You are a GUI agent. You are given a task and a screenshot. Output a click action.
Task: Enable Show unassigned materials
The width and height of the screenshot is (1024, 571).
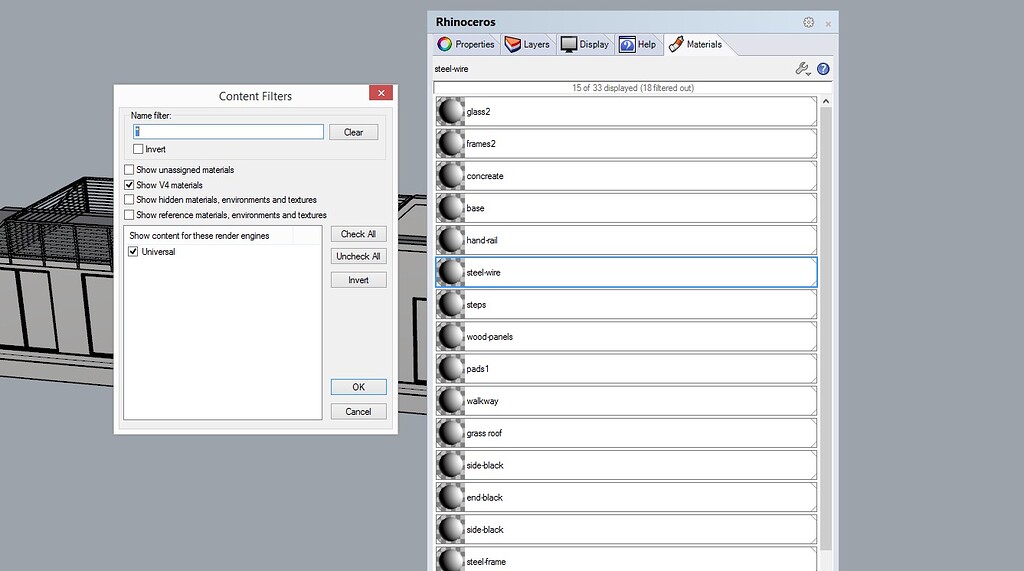[x=129, y=170]
